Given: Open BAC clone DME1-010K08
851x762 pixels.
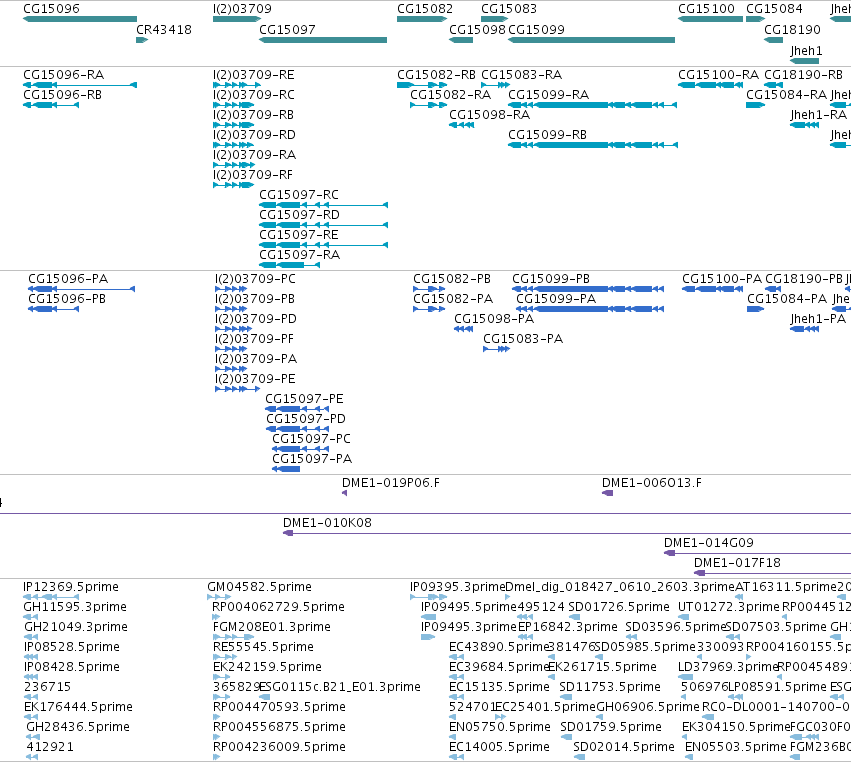Looking at the screenshot, I should (327, 523).
